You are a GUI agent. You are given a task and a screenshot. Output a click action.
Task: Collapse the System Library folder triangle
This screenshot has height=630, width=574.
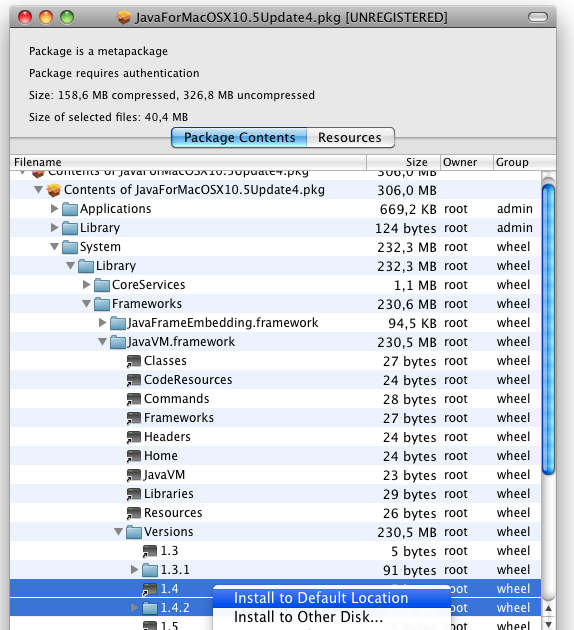click(71, 265)
